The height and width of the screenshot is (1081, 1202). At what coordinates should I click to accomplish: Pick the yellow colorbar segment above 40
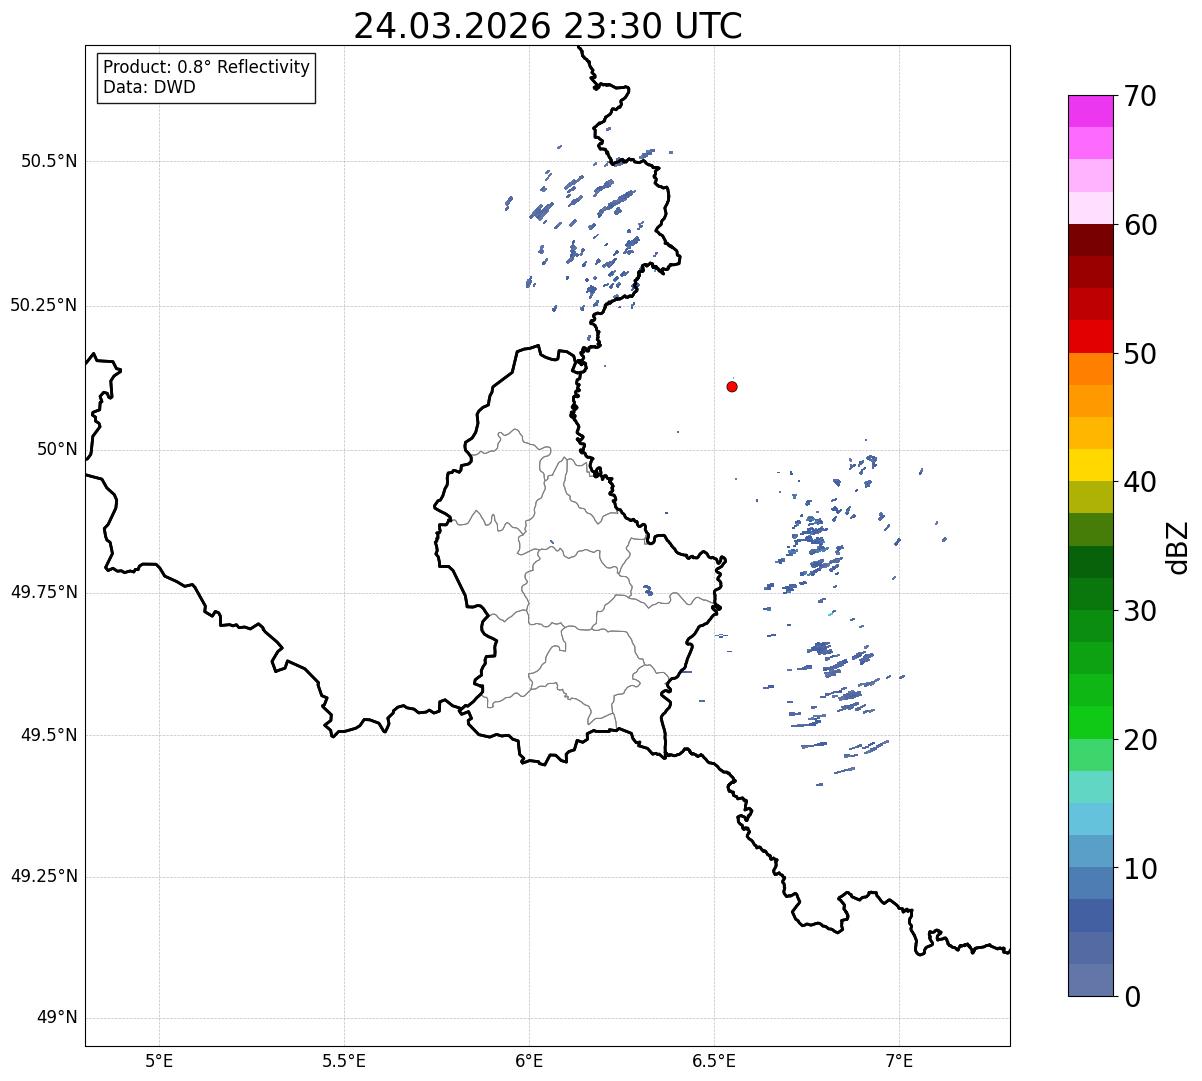1090,465
